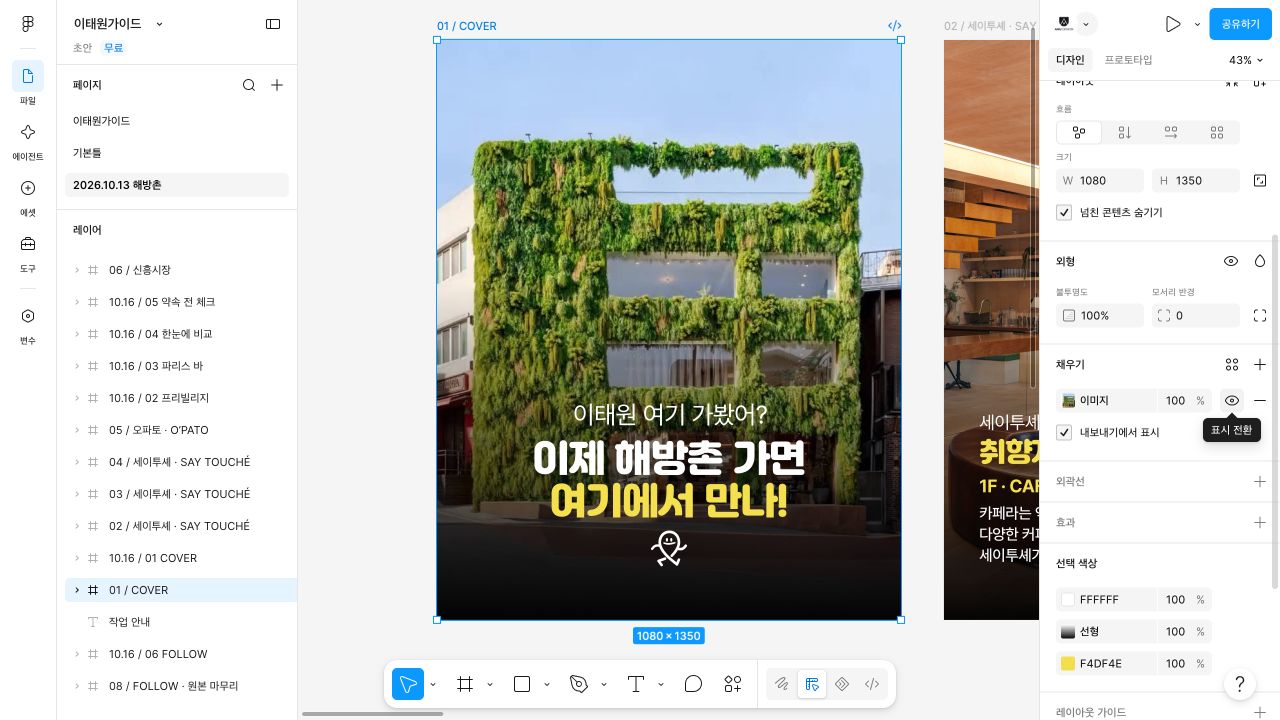Image resolution: width=1280 pixels, height=720 pixels.
Task: Select freeform flow layout option
Action: (x=1079, y=132)
